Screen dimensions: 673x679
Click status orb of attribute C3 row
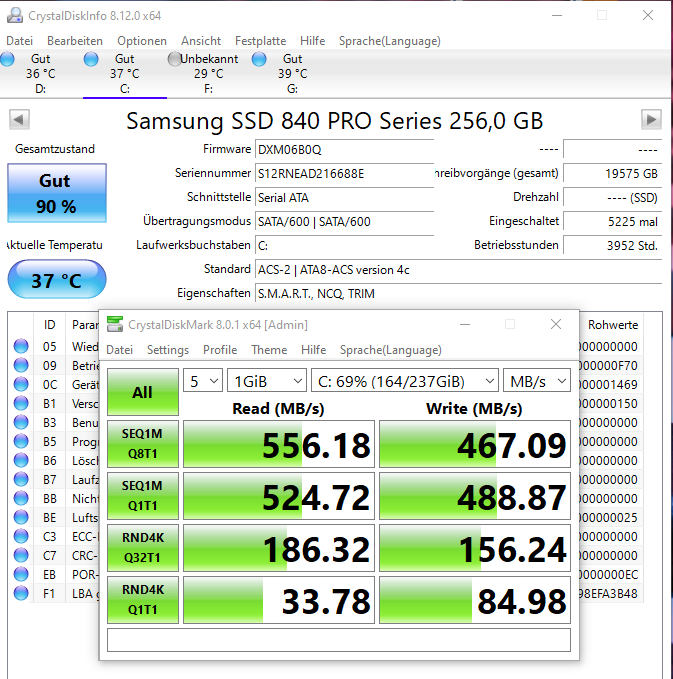(21, 536)
